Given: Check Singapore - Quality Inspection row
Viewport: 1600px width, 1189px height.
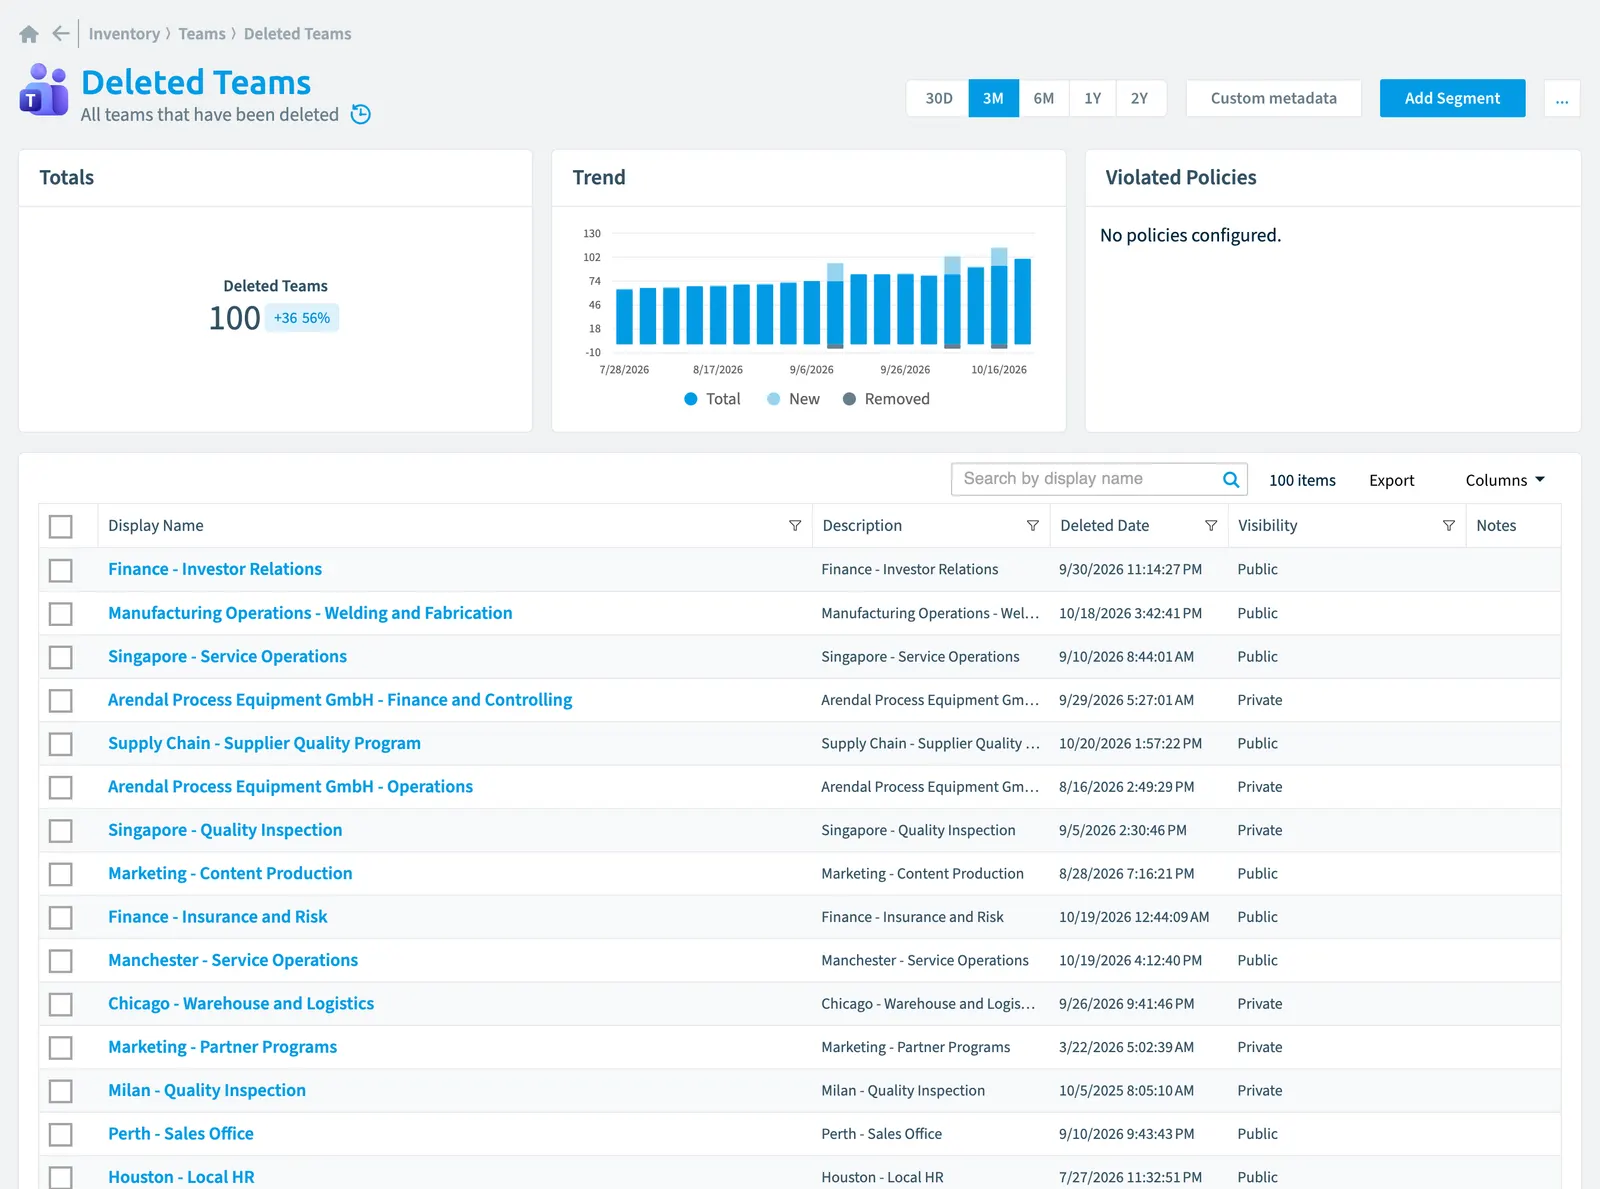Looking at the screenshot, I should (61, 831).
